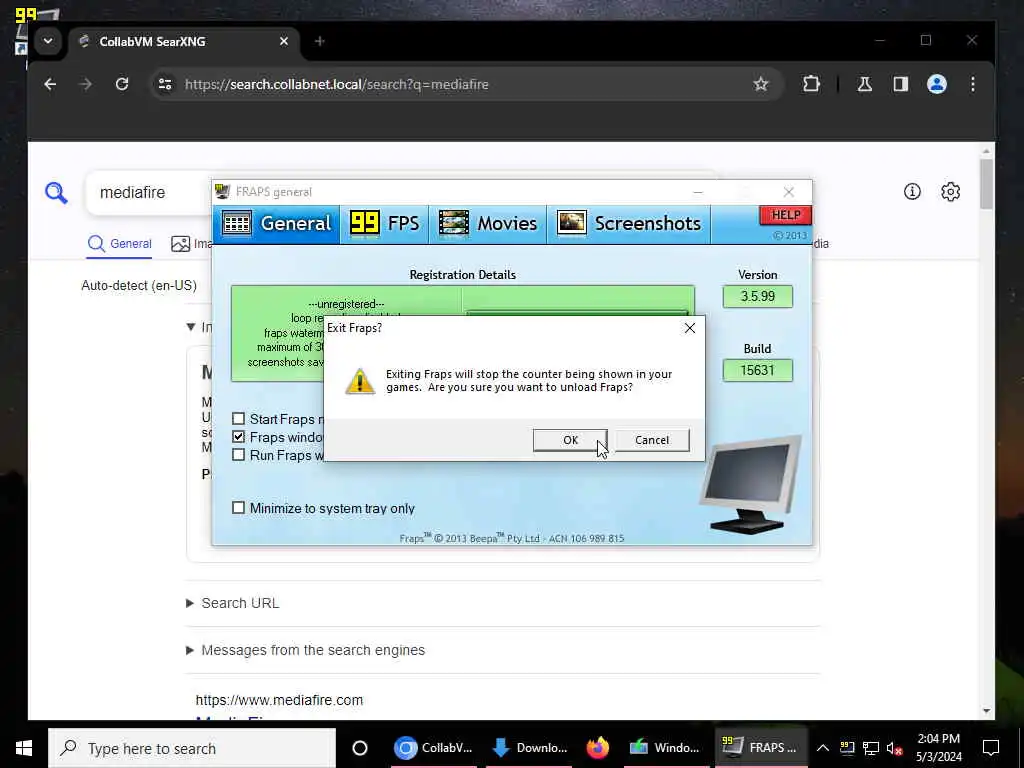Toggle the browser side panel icon
The image size is (1024, 768).
pos(901,84)
